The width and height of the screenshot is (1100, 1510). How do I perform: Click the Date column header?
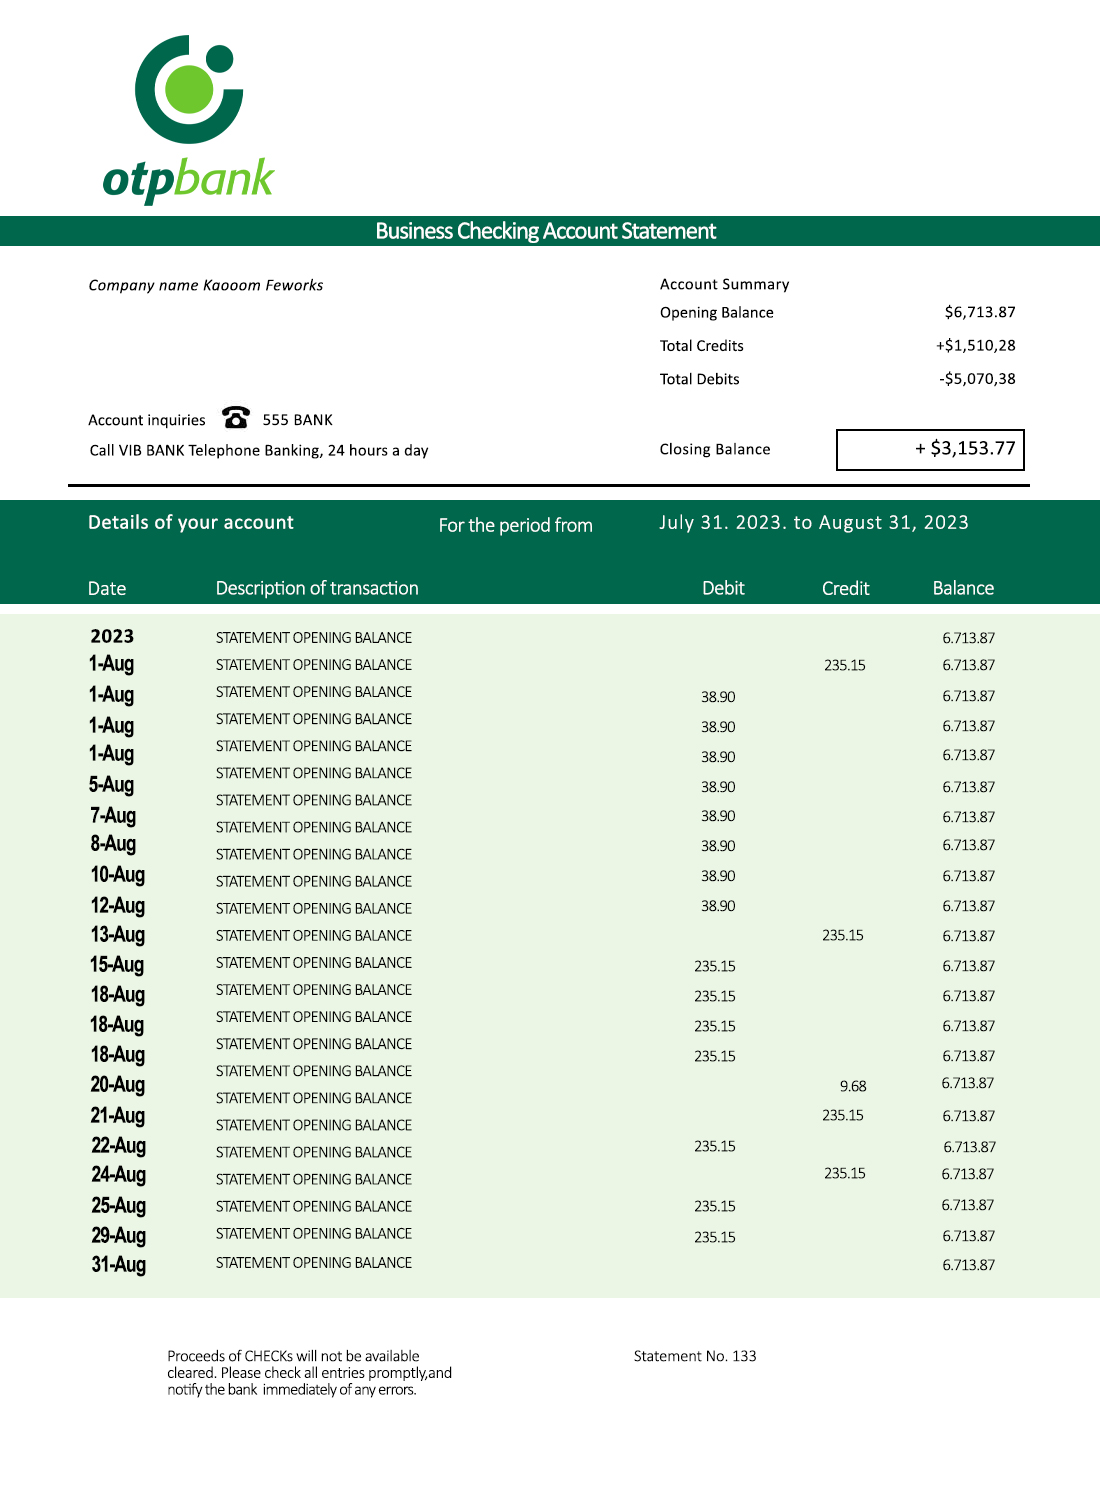[x=107, y=588]
